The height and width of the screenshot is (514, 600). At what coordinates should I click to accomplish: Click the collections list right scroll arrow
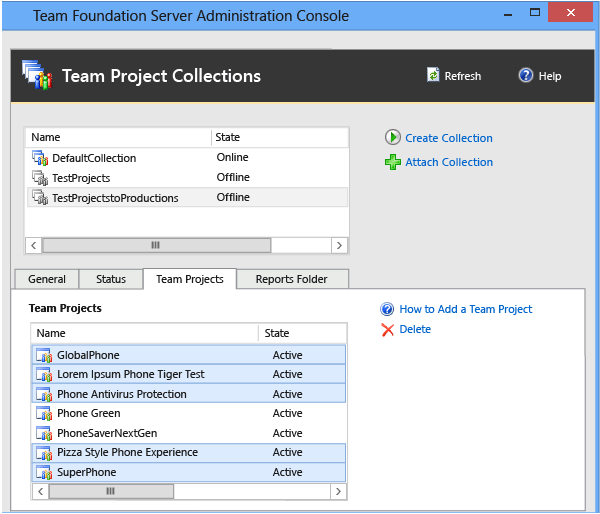[x=340, y=245]
